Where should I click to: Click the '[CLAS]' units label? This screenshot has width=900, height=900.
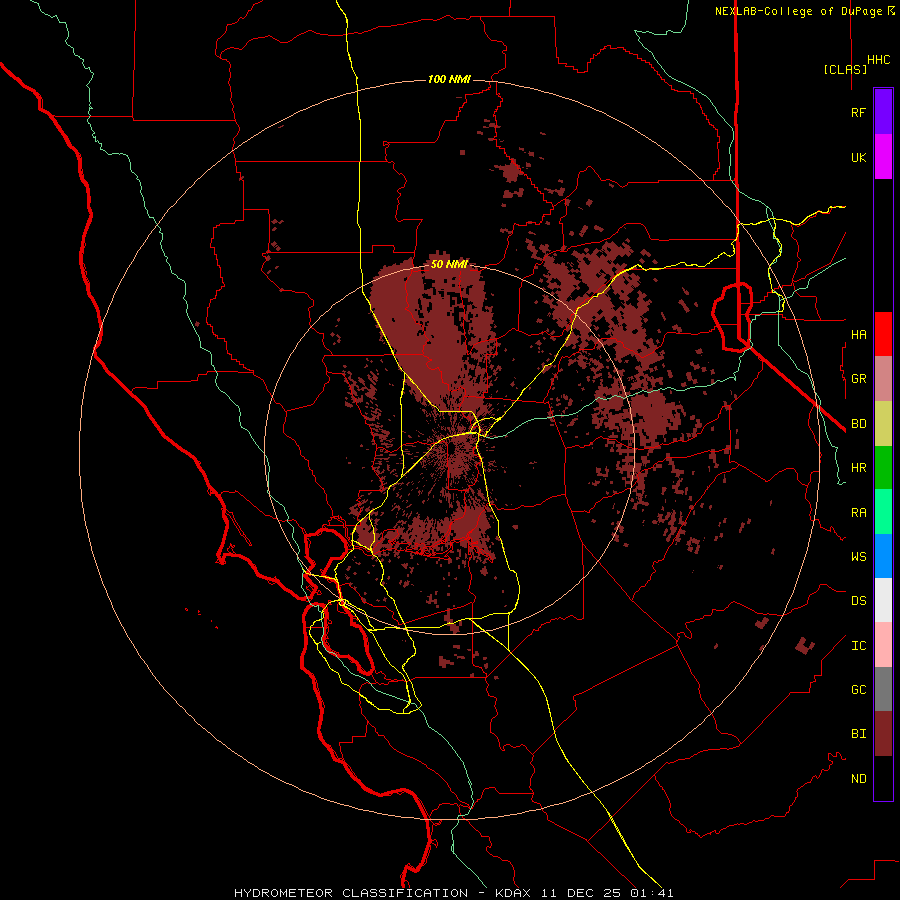[x=845, y=70]
